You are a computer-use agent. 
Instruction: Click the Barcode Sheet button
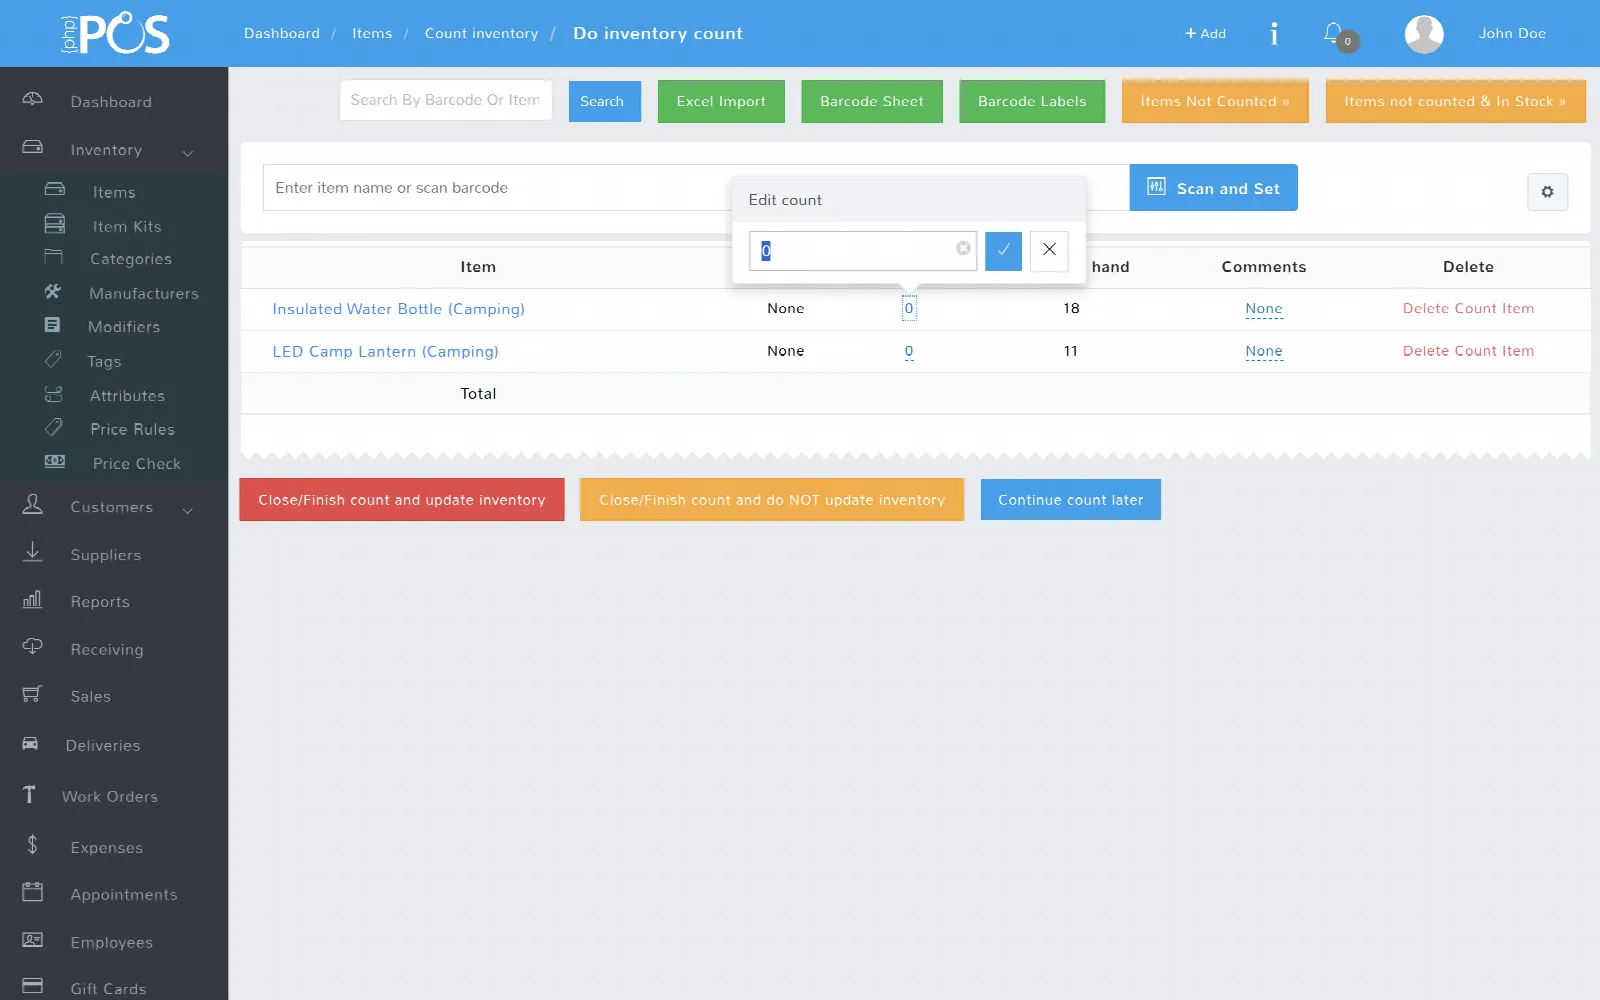click(x=872, y=101)
